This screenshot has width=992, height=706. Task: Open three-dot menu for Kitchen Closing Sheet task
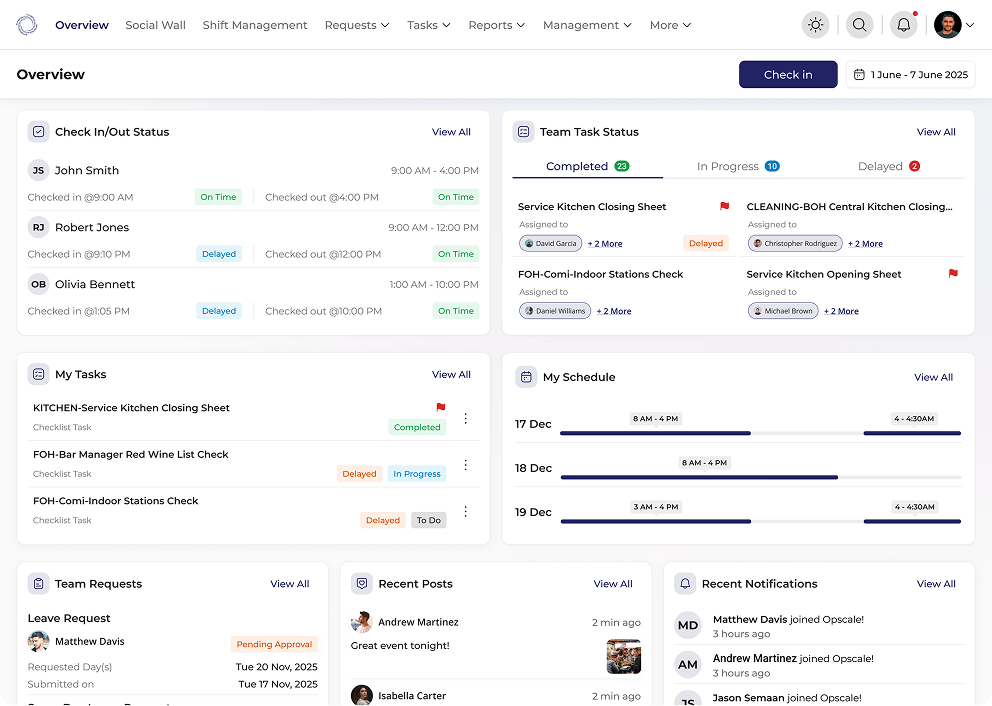pyautogui.click(x=465, y=418)
